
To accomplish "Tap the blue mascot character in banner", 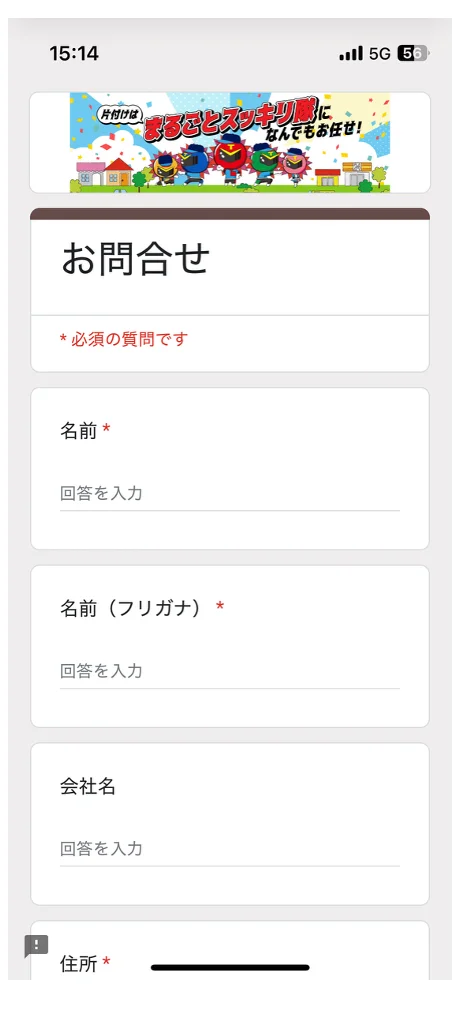I will (194, 162).
